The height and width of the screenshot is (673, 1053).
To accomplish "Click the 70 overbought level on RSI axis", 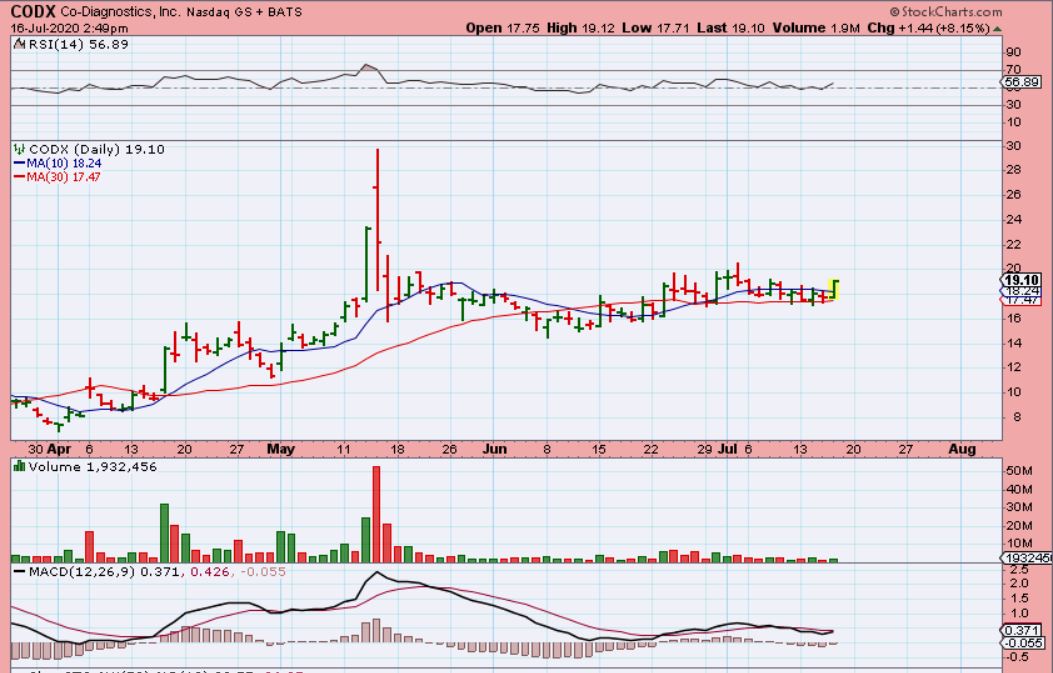I will (1013, 70).
